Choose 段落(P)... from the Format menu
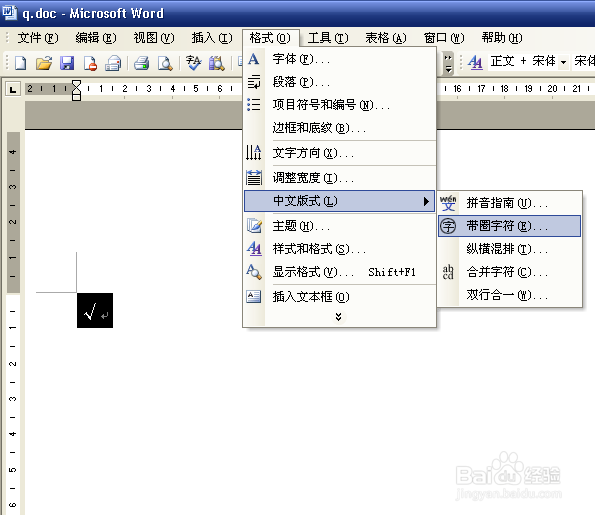This screenshot has width=595, height=515. tap(339, 82)
